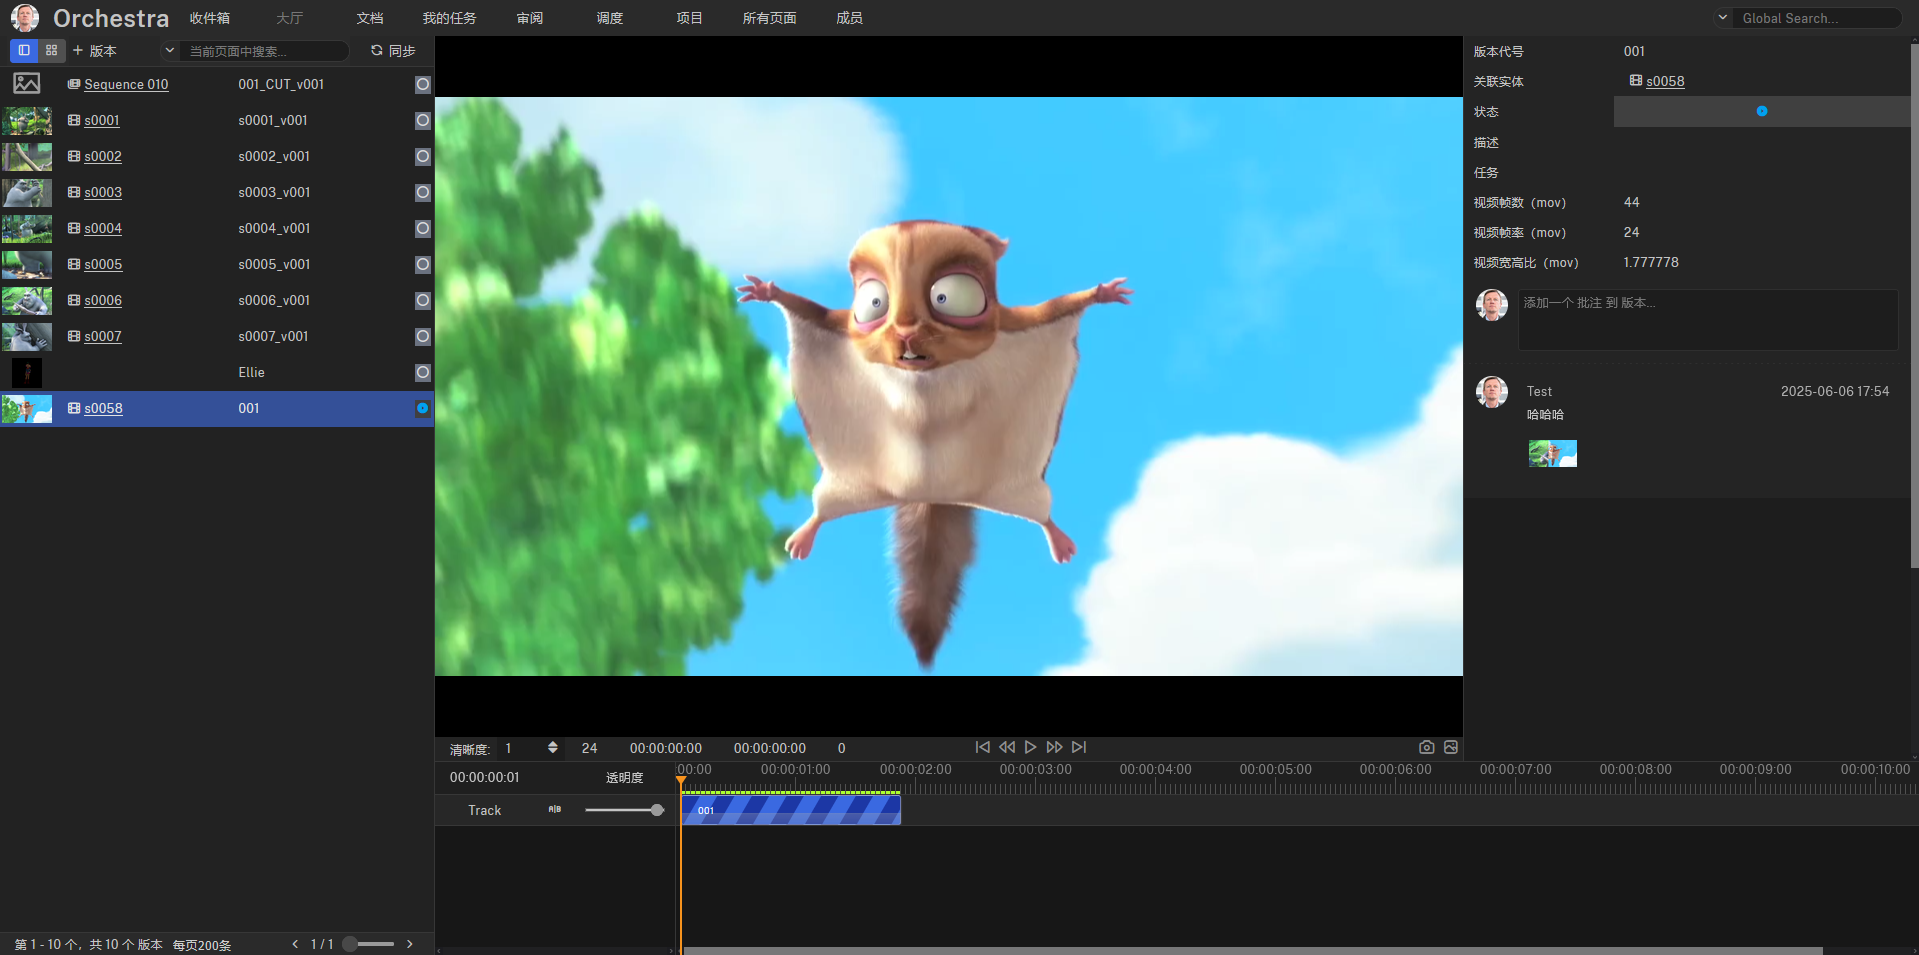Jump to the first frame
Image resolution: width=1919 pixels, height=955 pixels.
[x=983, y=747]
